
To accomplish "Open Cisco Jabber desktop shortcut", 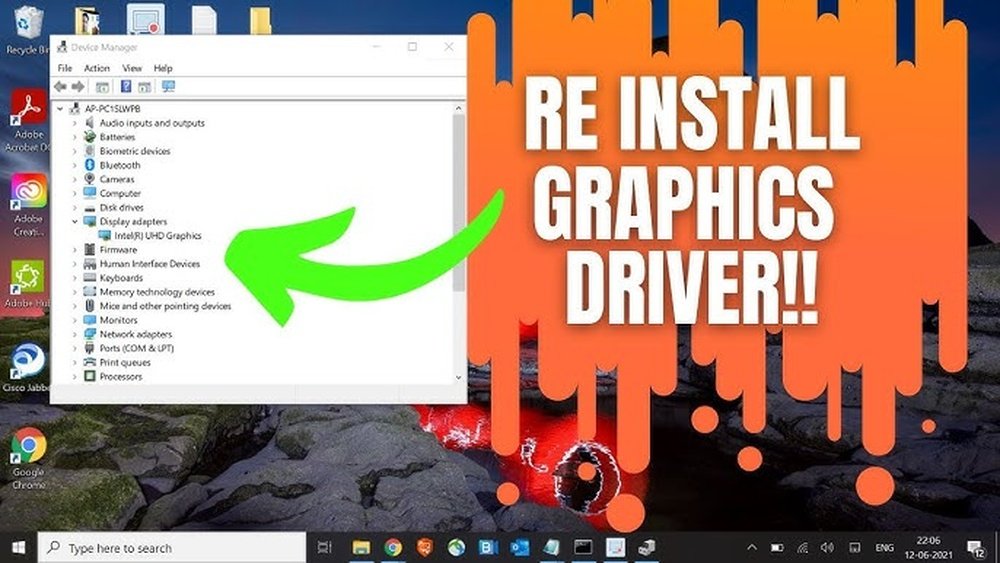I will (x=27, y=362).
